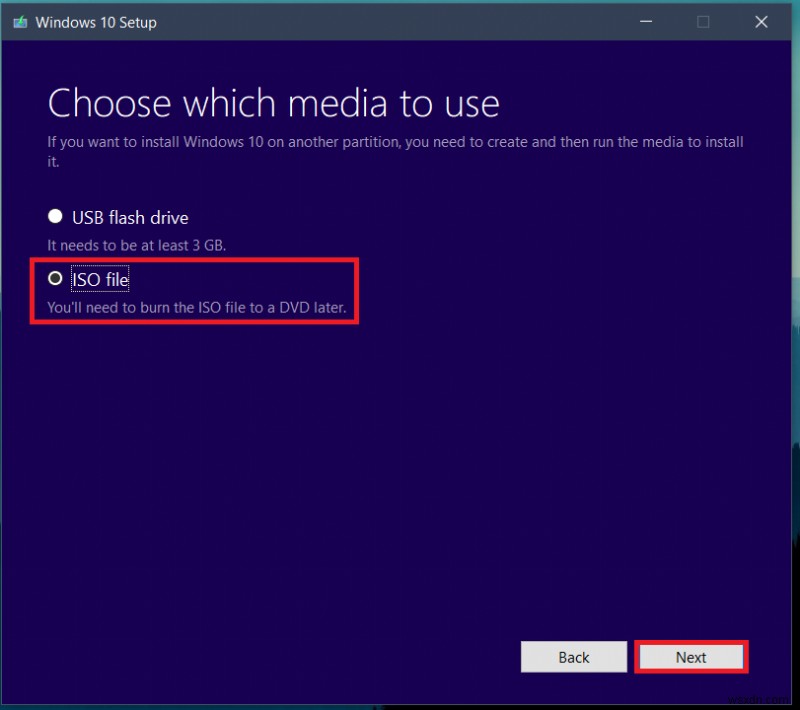Go back with the Back button
Viewport: 800px width, 710px height.
point(573,657)
